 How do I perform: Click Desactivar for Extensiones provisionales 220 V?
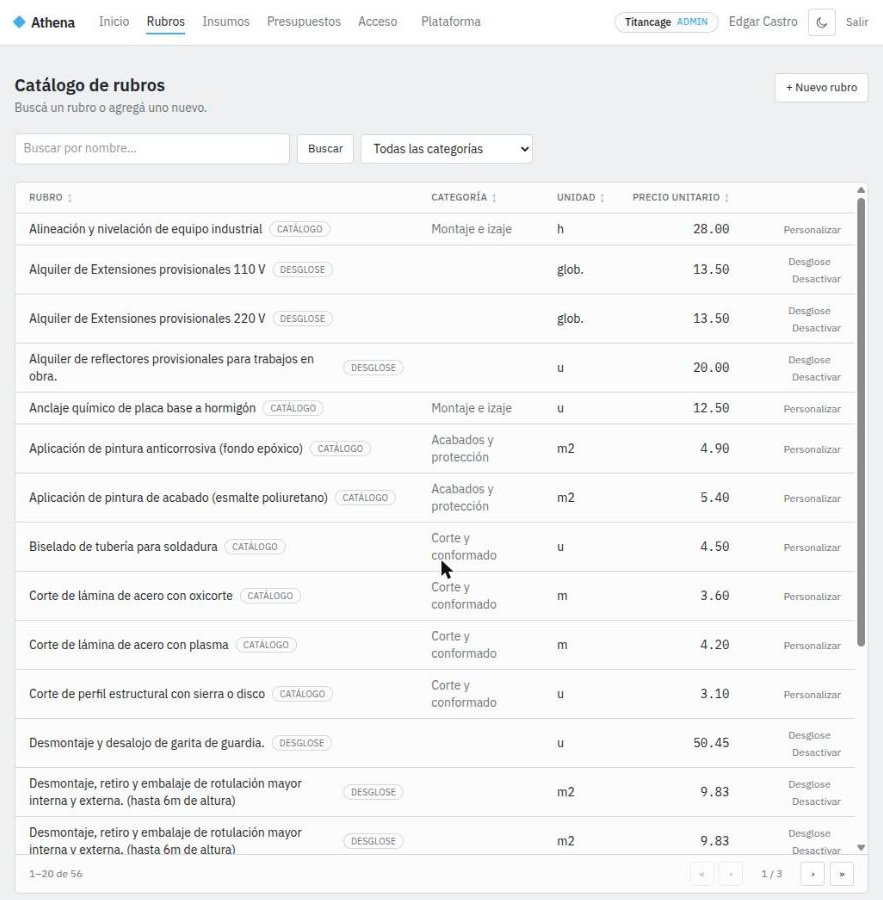click(x=816, y=328)
